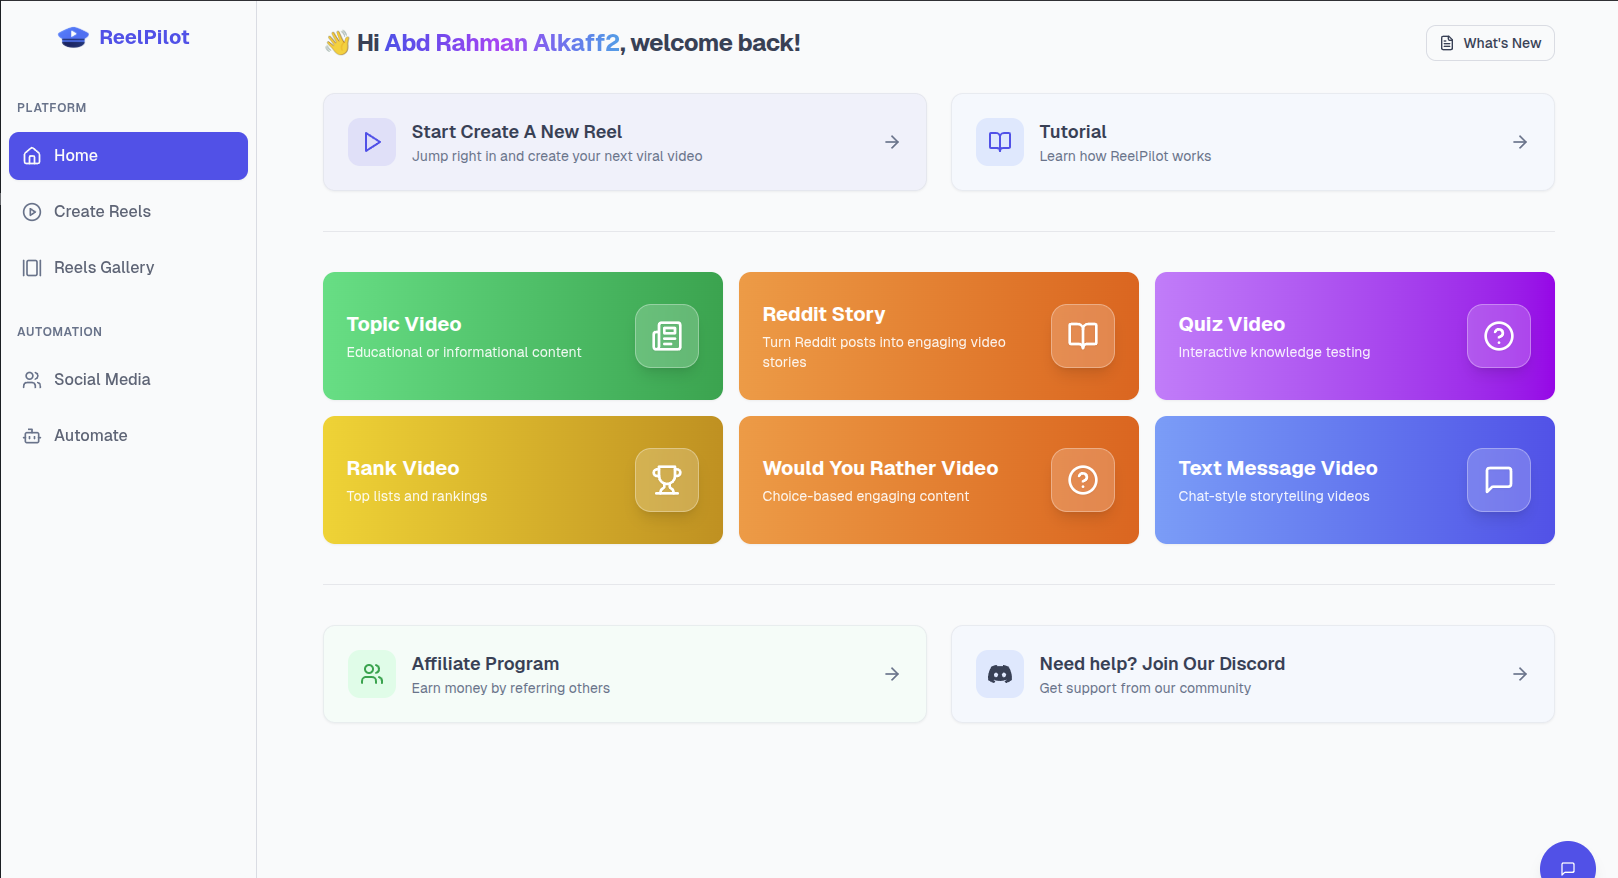Select the Reddit Story card
Viewport: 1618px width, 878px height.
click(x=939, y=336)
